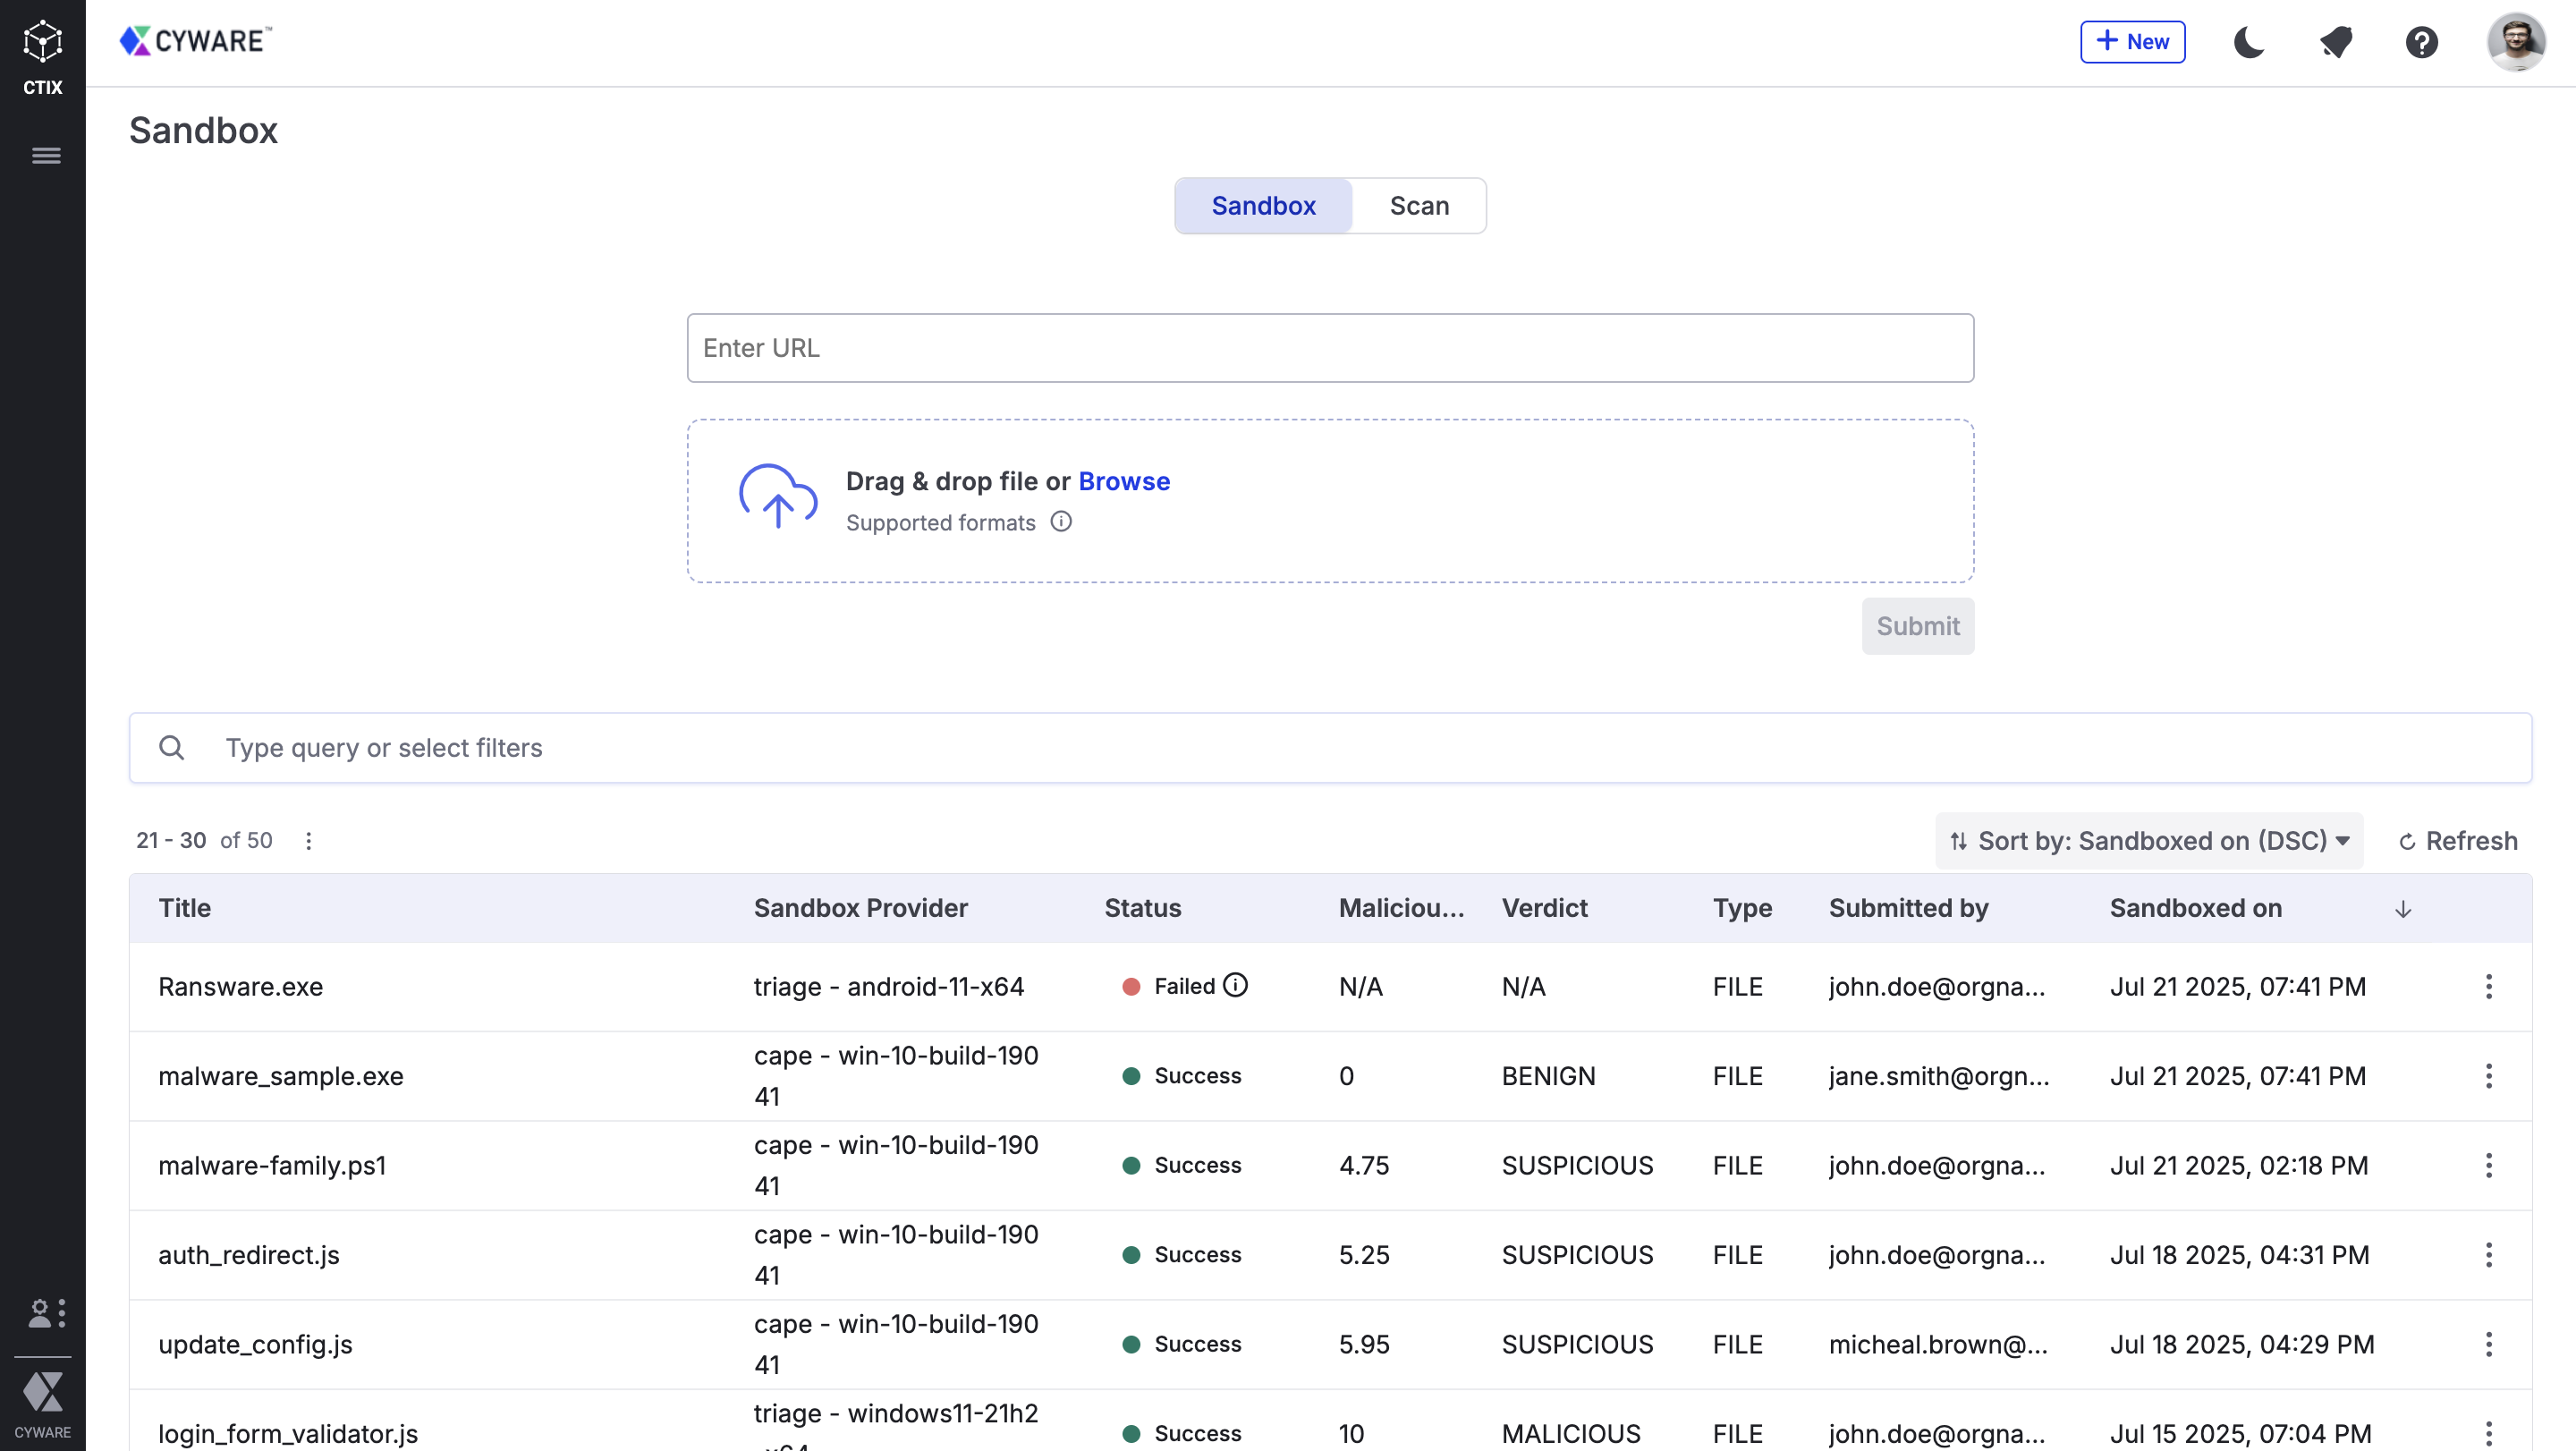Toggle dark mode moon icon
Screen dimensions: 2576x1451
(x=2249, y=42)
